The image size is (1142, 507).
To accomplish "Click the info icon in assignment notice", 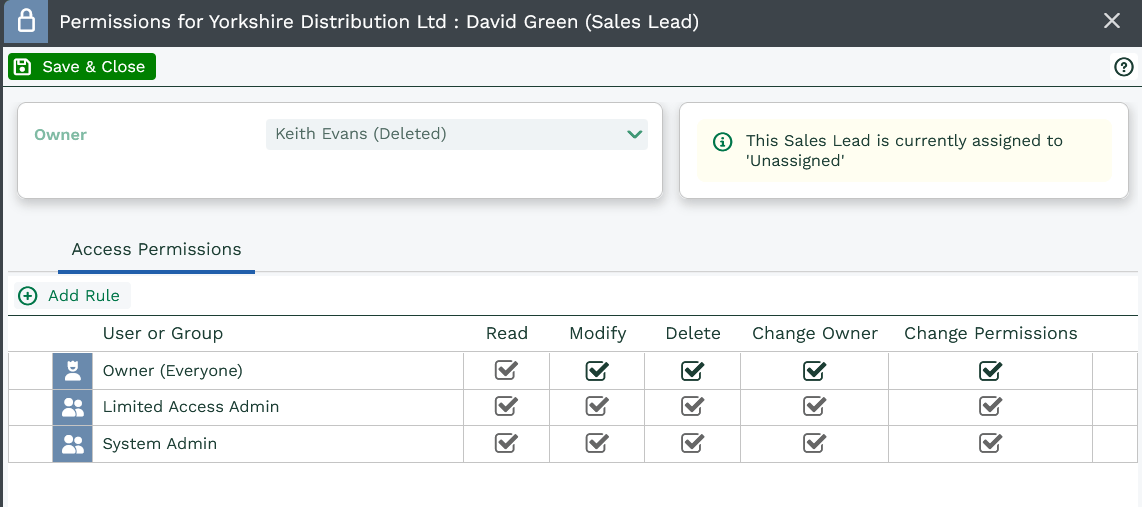I will point(722,142).
